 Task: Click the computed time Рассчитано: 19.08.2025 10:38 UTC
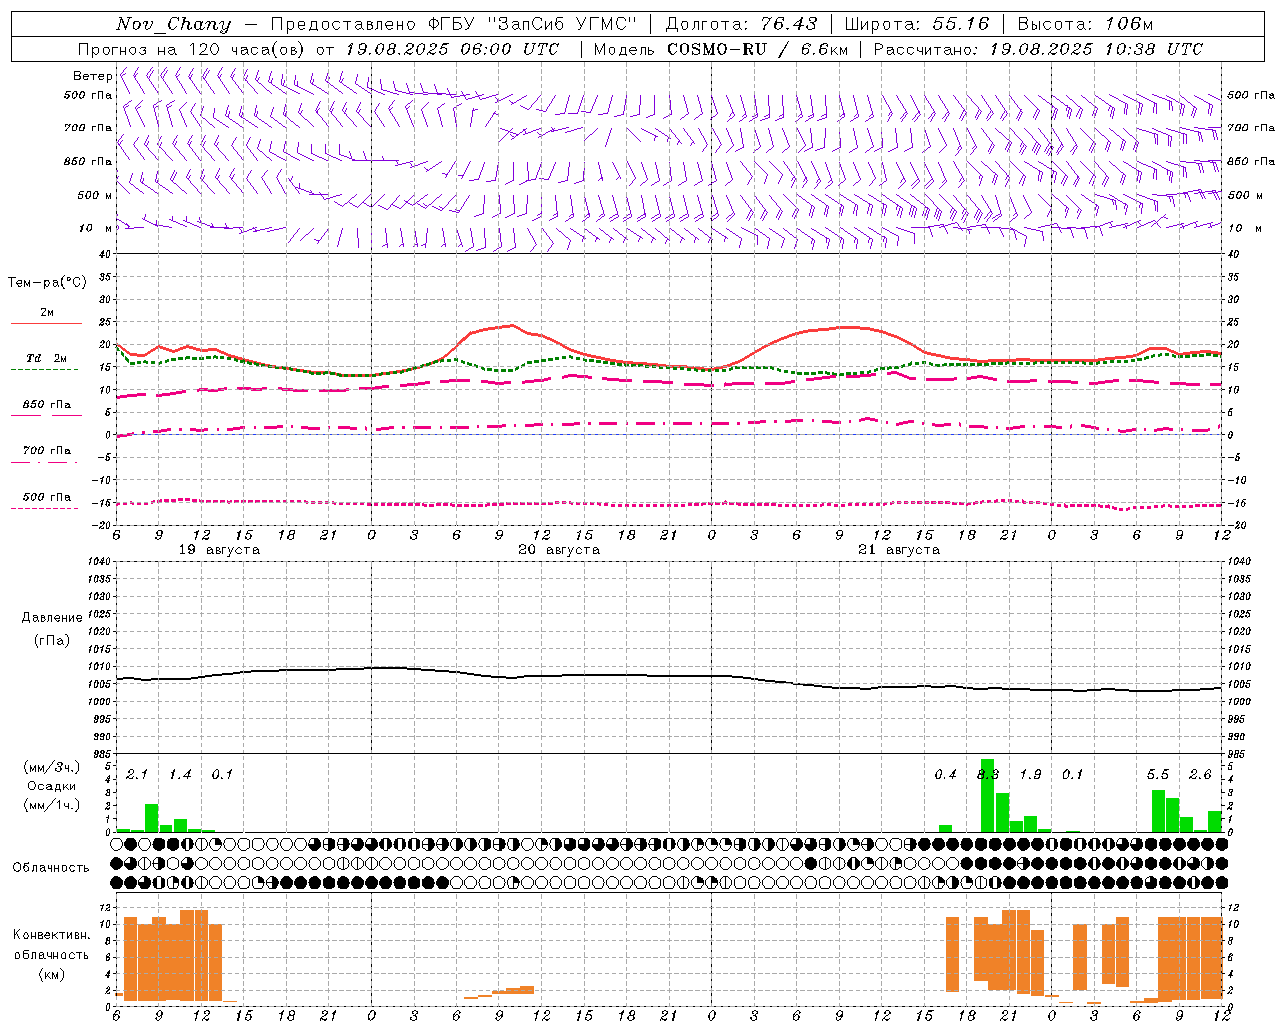(x=1038, y=49)
